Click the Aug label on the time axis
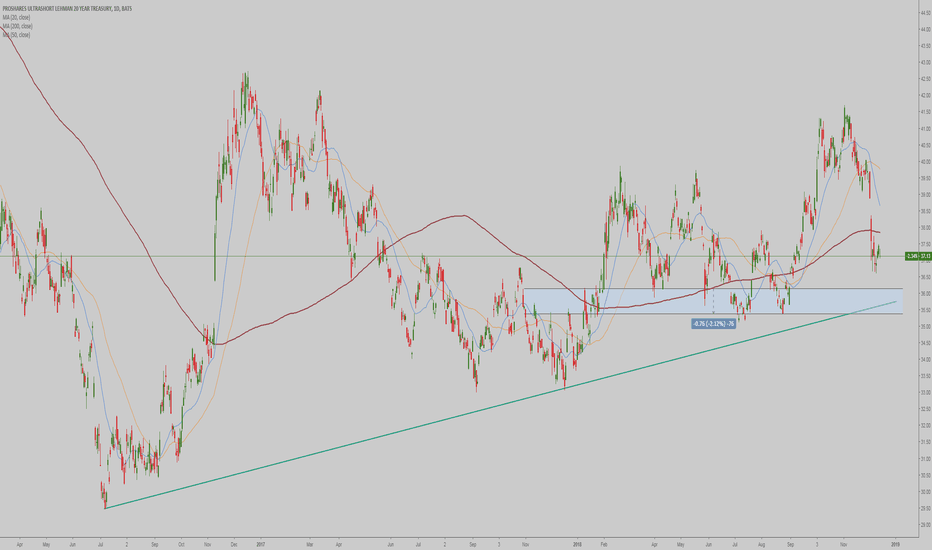 [x=761, y=543]
